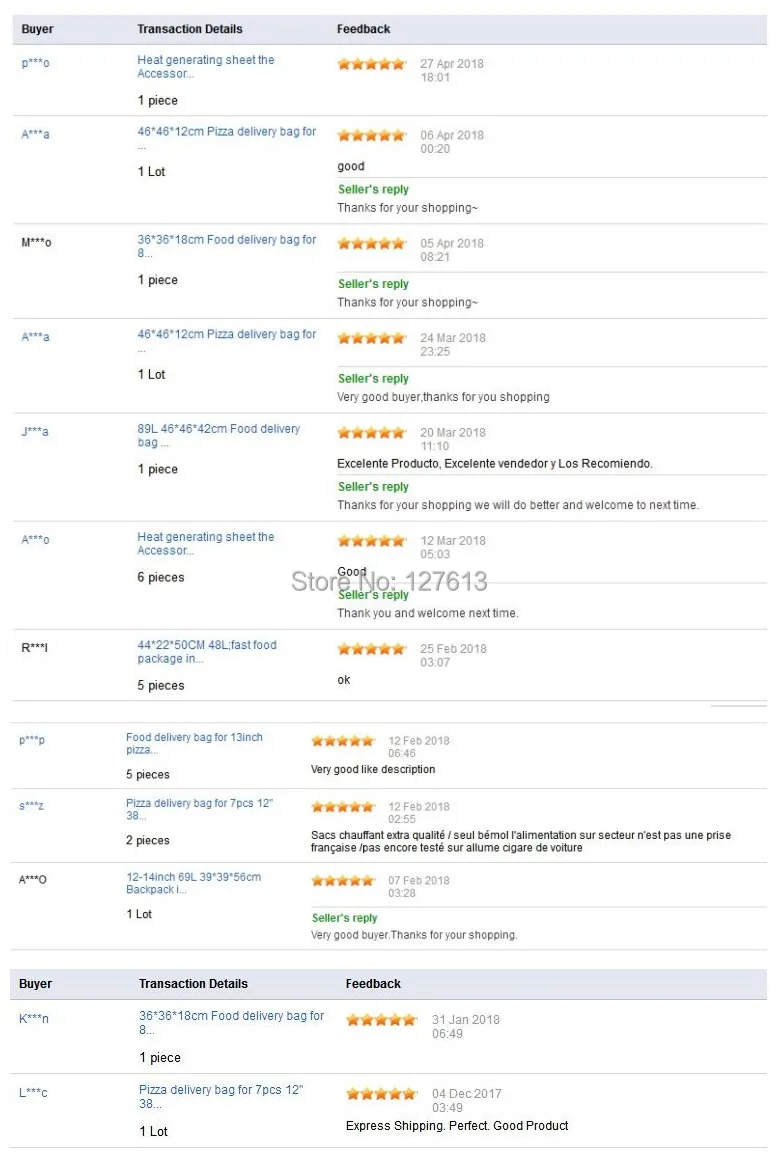Click buyer name J***a
Viewport: 777px width, 1161px height.
pyautogui.click(x=35, y=431)
